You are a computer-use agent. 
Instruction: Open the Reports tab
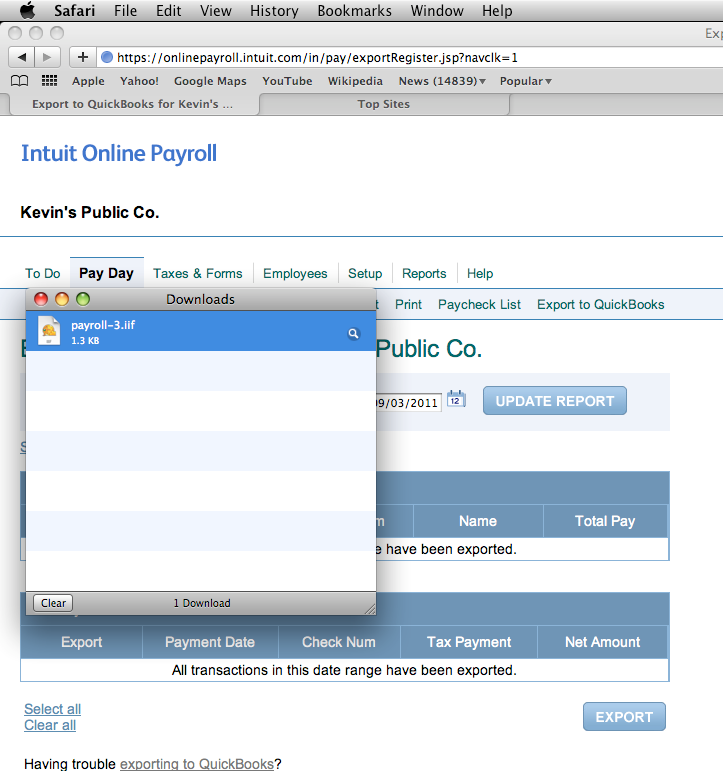coord(424,273)
